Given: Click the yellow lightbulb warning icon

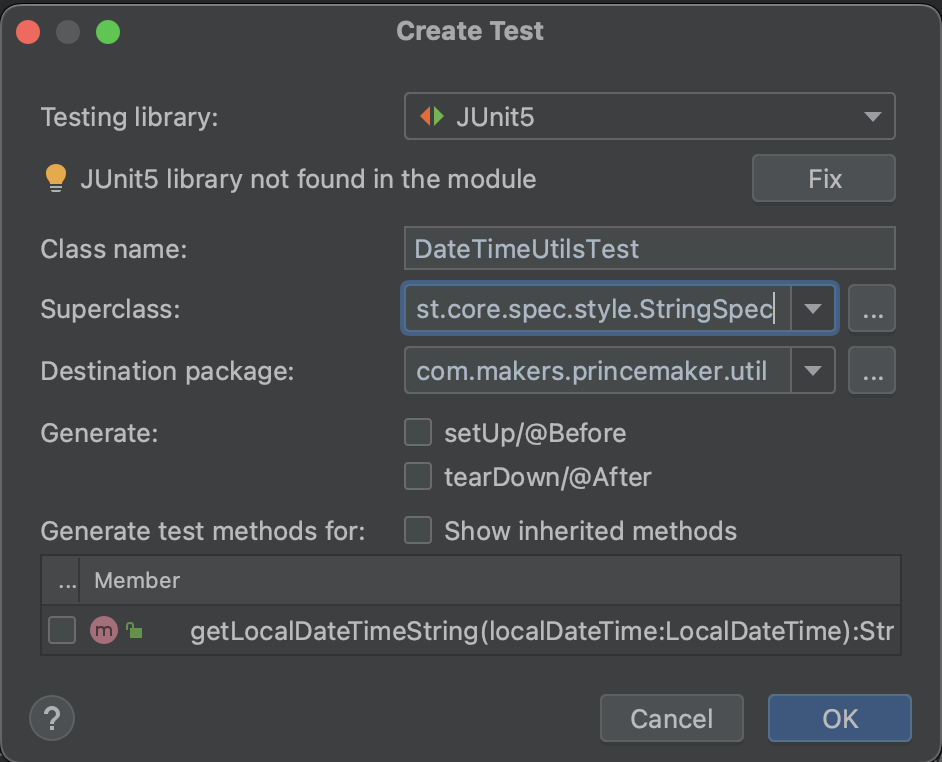Looking at the screenshot, I should [55, 179].
